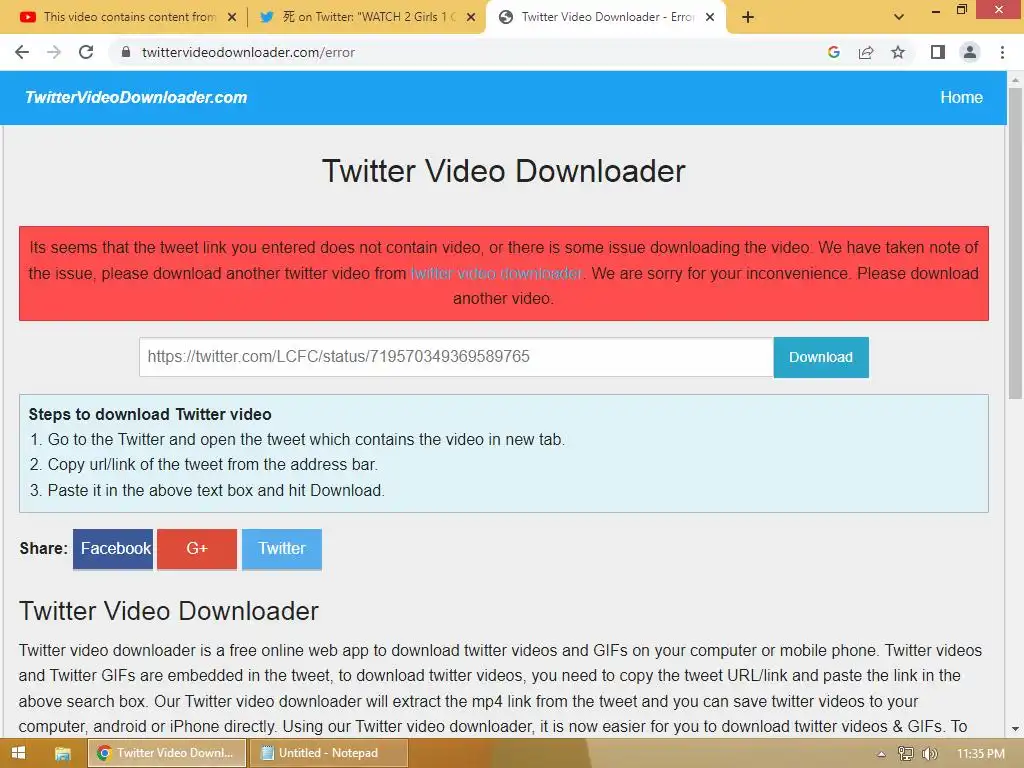The image size is (1024, 768).
Task: Select Twitter Video Downloader Error tab
Action: point(606,17)
